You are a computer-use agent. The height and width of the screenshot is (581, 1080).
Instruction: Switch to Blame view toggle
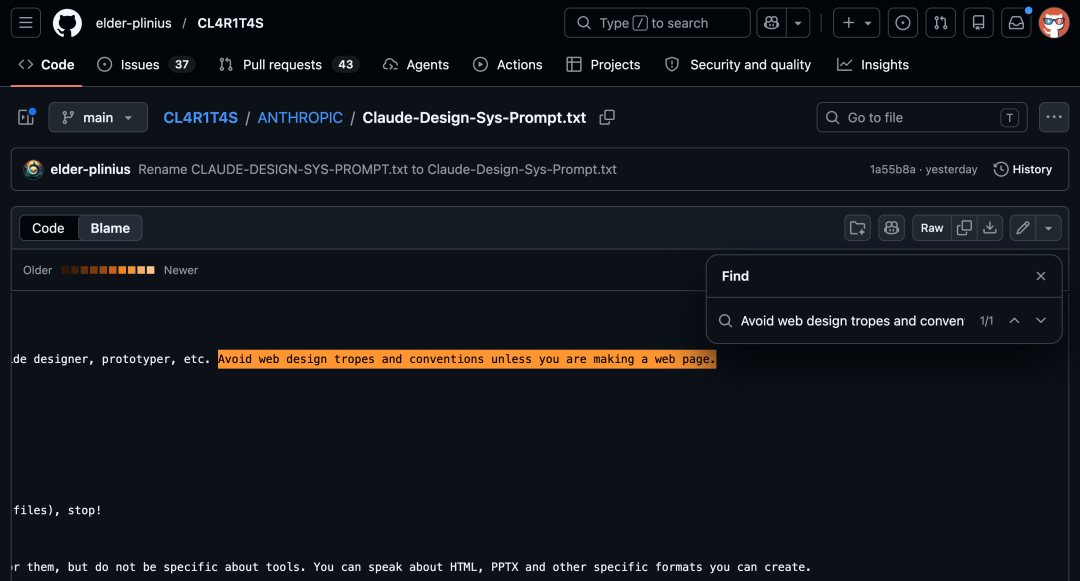pos(110,228)
